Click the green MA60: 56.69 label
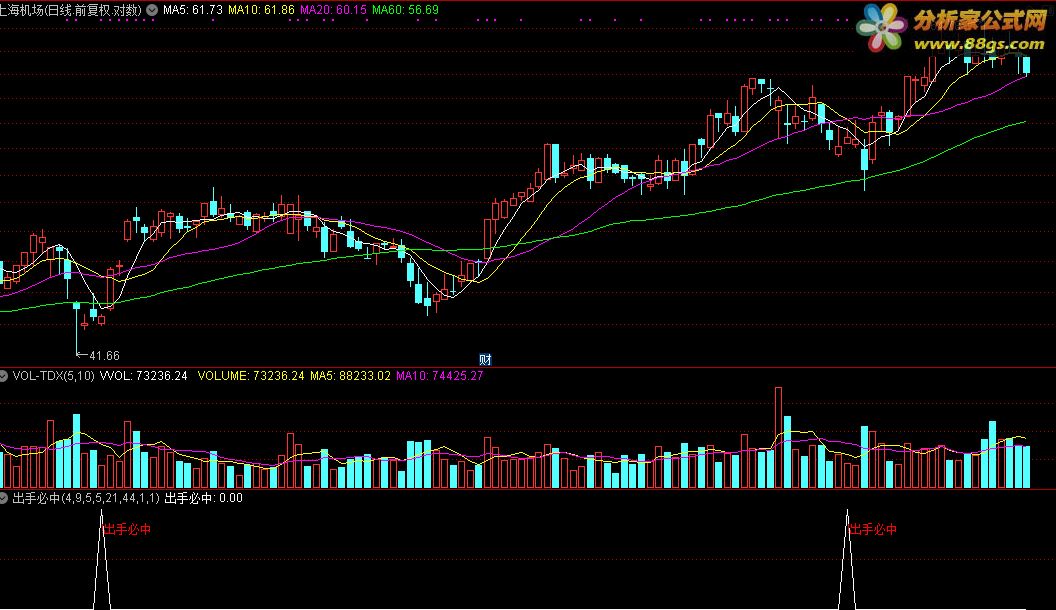This screenshot has width=1056, height=610. coord(405,10)
